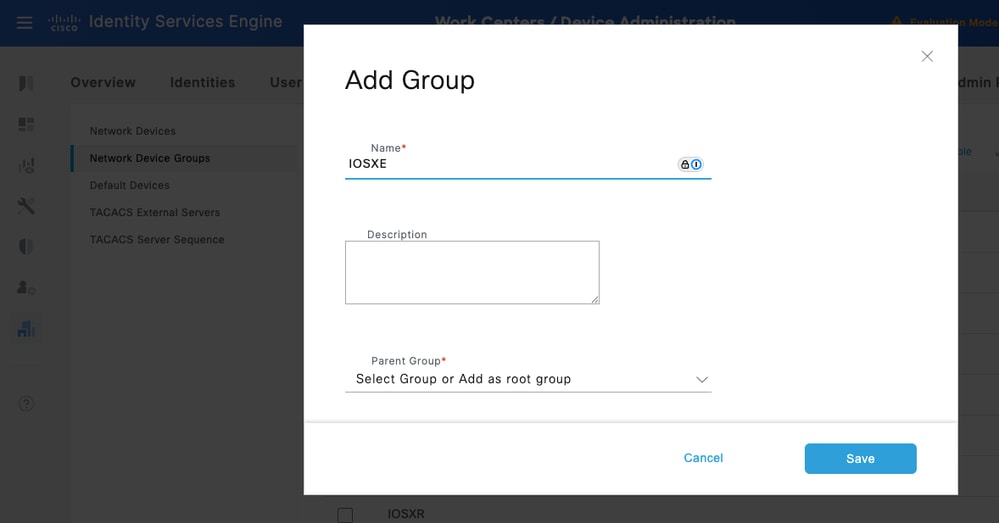The height and width of the screenshot is (523, 999).
Task: Close the Add Group dialog
Action: coord(927,57)
